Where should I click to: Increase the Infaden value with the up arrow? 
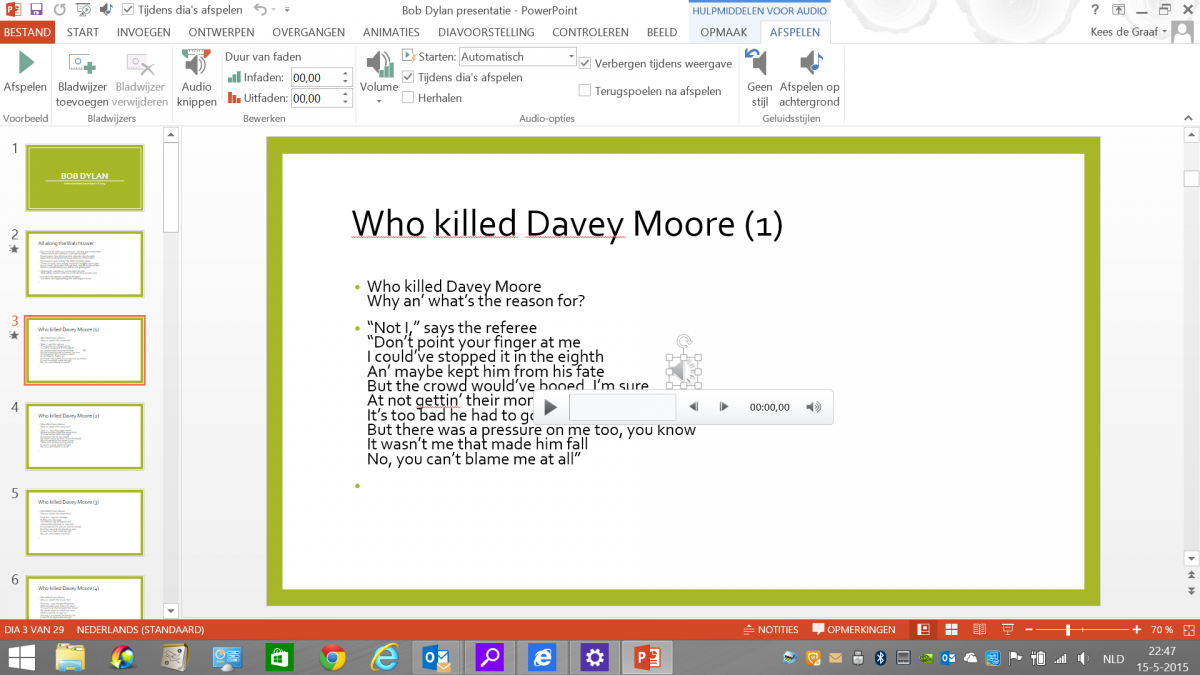[346, 73]
